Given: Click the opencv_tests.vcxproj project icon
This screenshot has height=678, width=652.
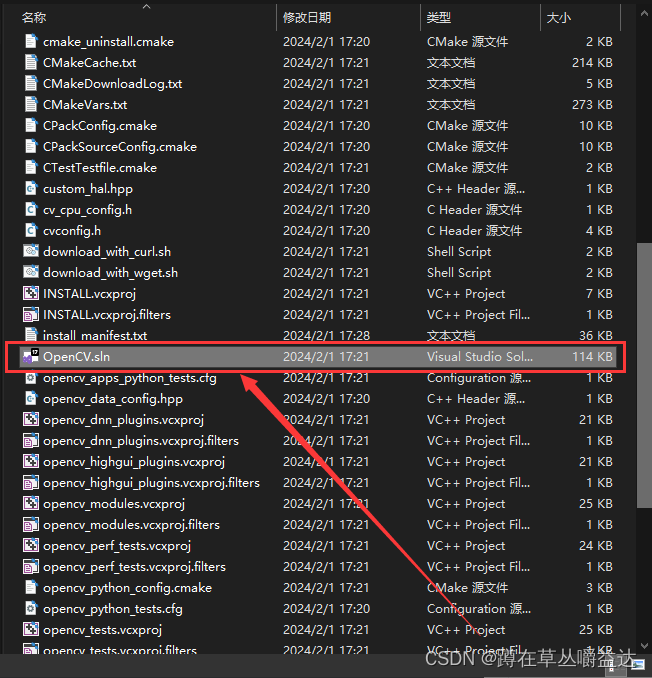Looking at the screenshot, I should click(x=31, y=630).
